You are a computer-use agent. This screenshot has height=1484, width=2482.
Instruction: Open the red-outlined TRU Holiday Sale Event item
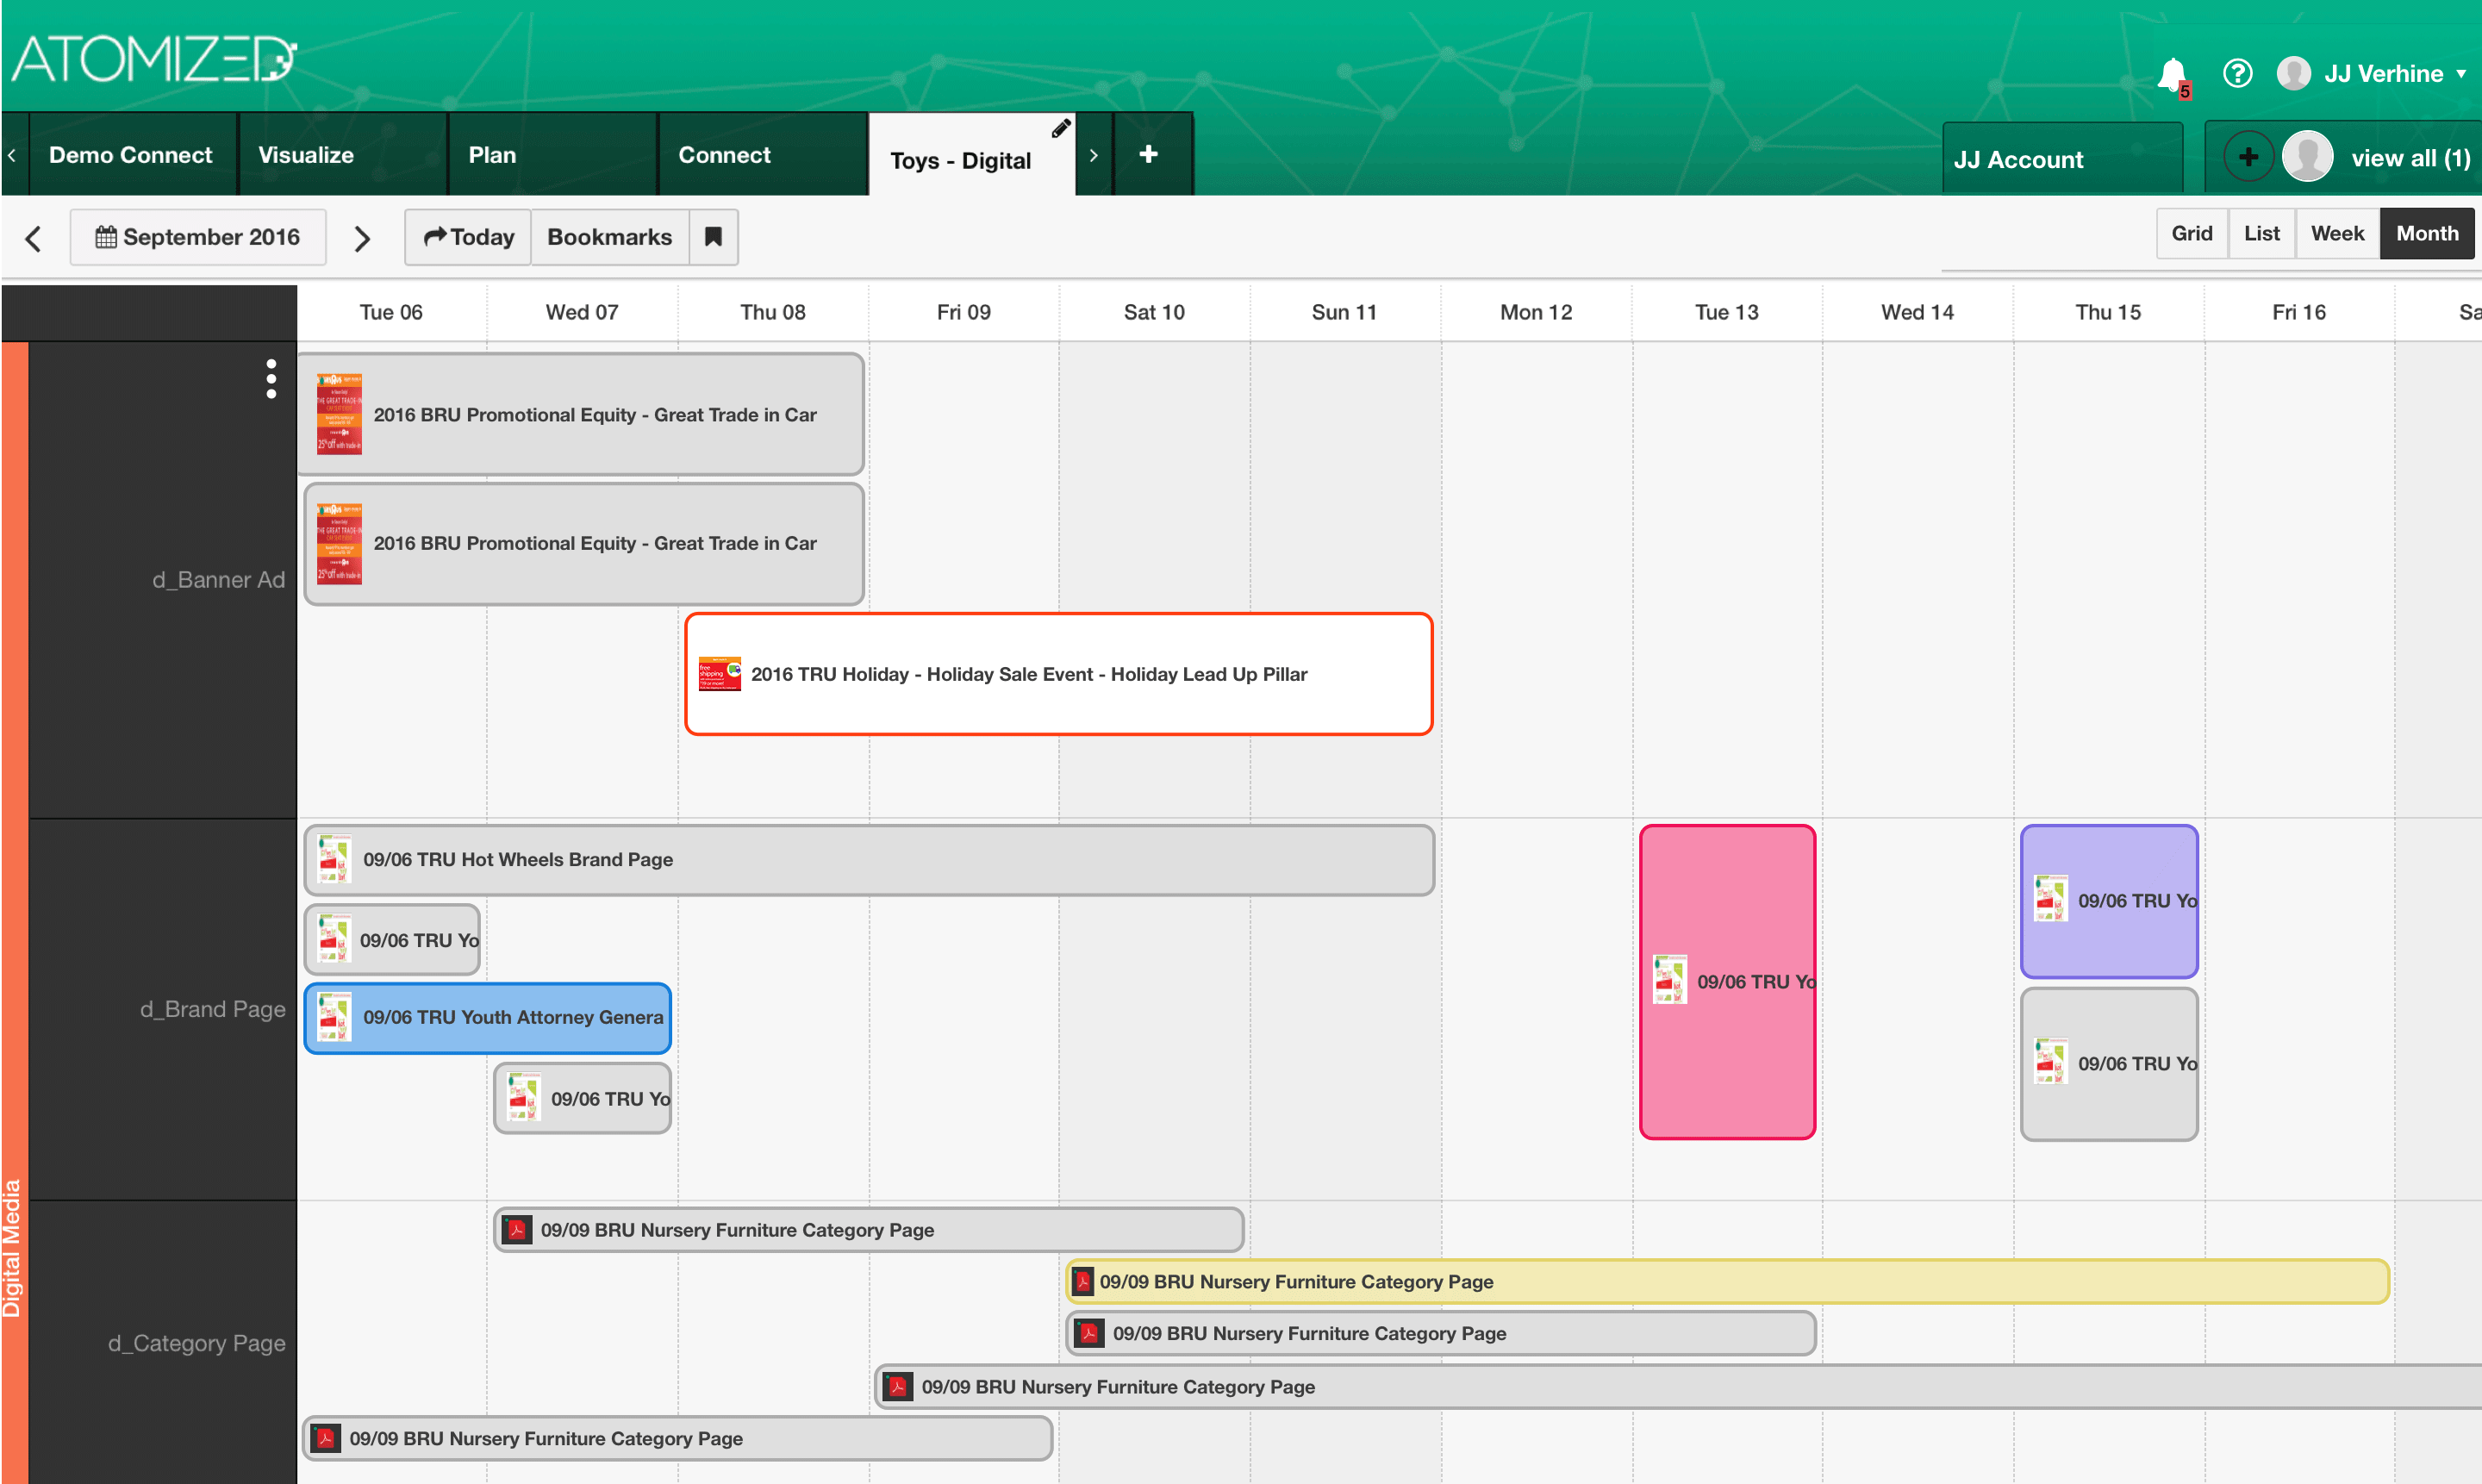(x=1058, y=674)
